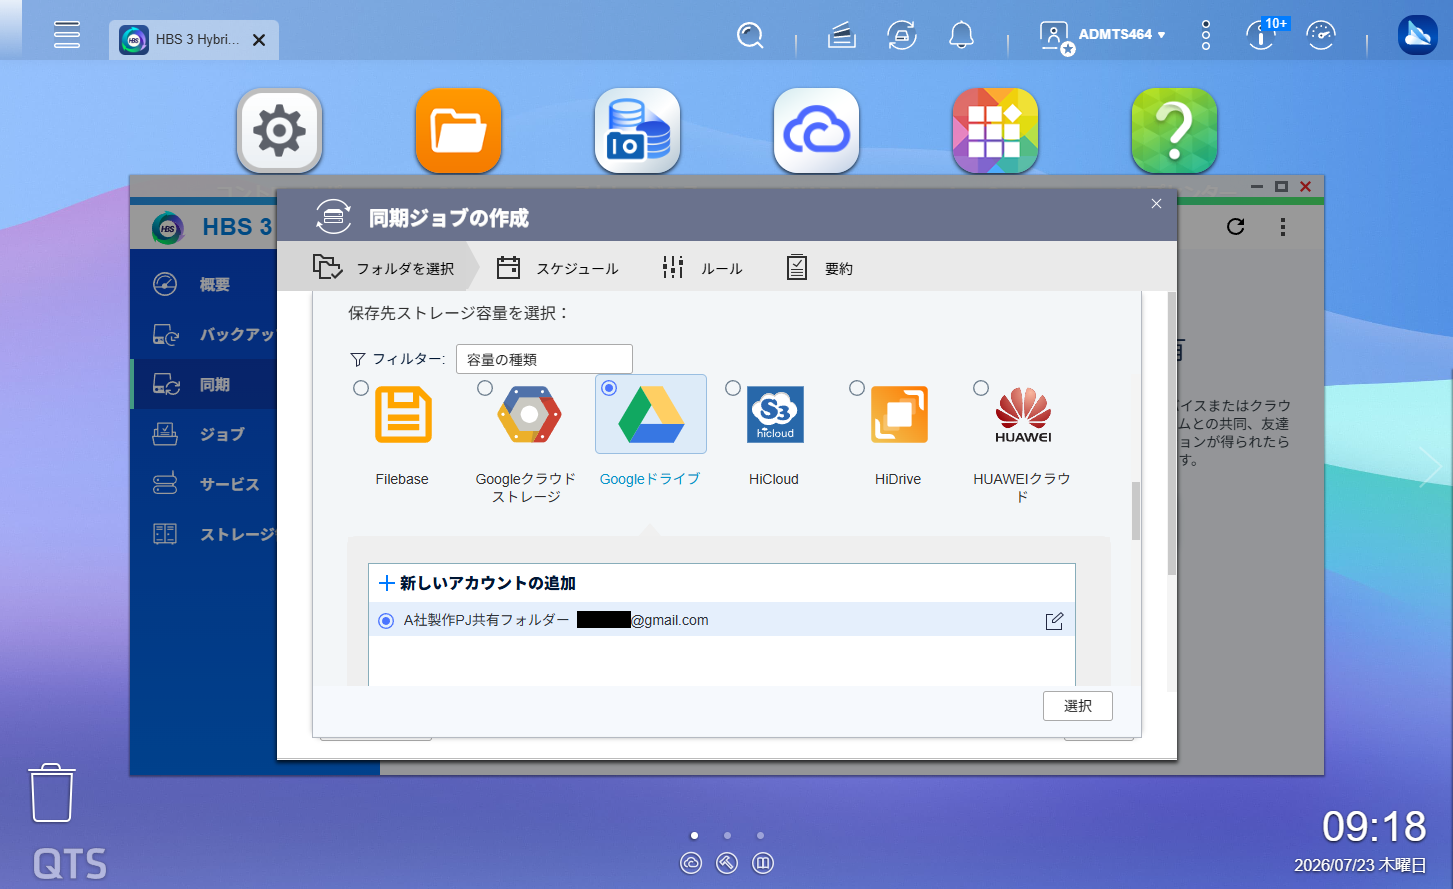Launch the storage and snapshots desktop icon

click(x=637, y=130)
